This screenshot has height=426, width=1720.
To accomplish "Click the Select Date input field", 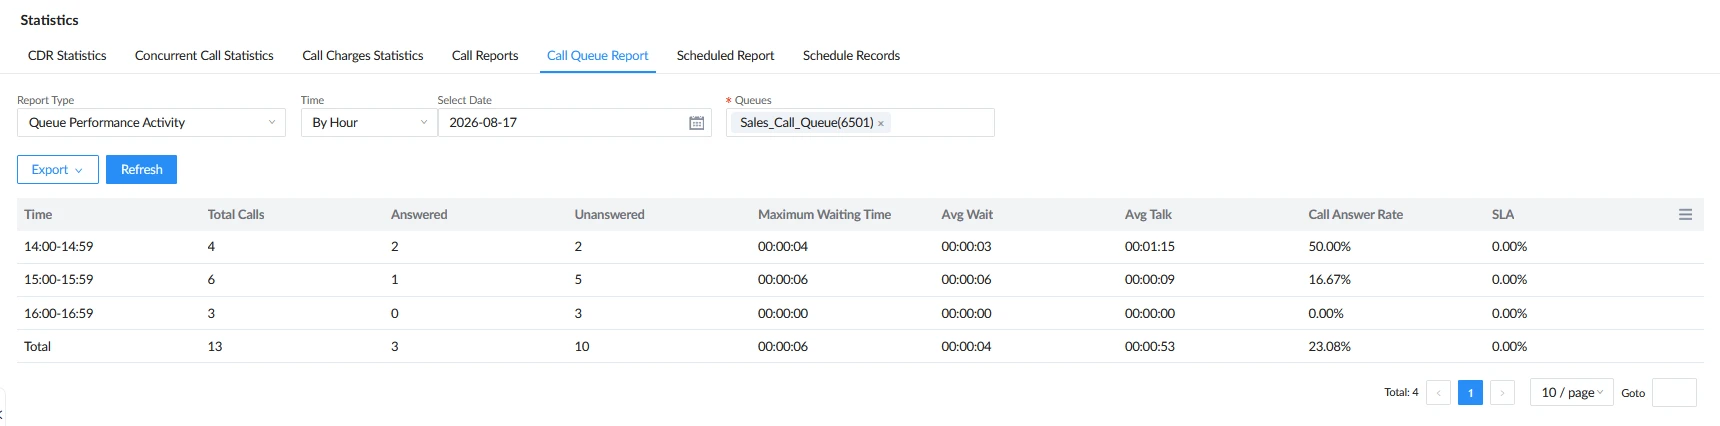I will coord(574,123).
